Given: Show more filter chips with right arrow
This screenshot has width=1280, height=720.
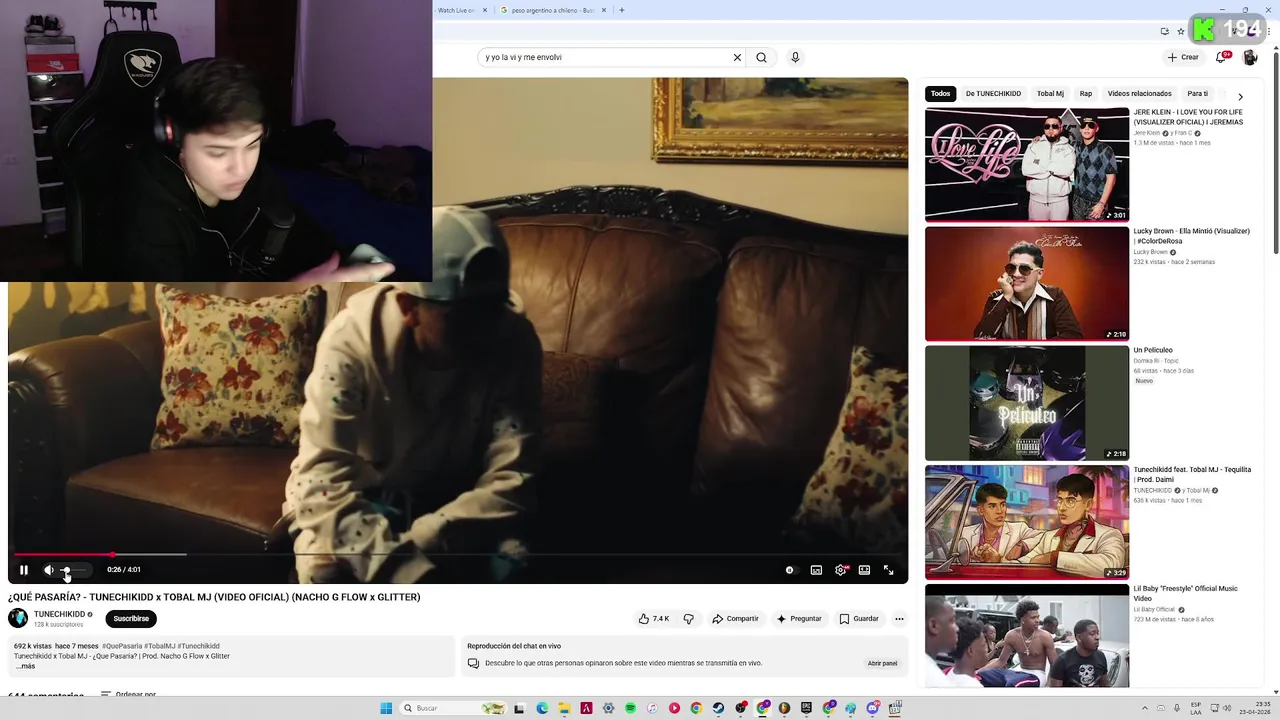Looking at the screenshot, I should (1240, 96).
